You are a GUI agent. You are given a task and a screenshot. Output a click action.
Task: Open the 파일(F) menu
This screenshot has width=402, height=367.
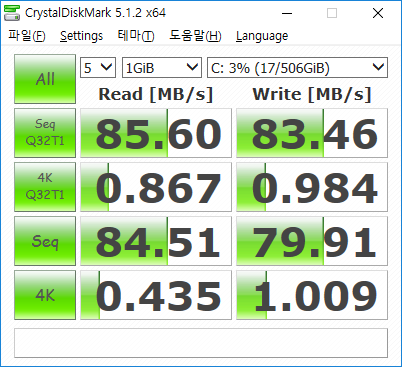coord(27,35)
